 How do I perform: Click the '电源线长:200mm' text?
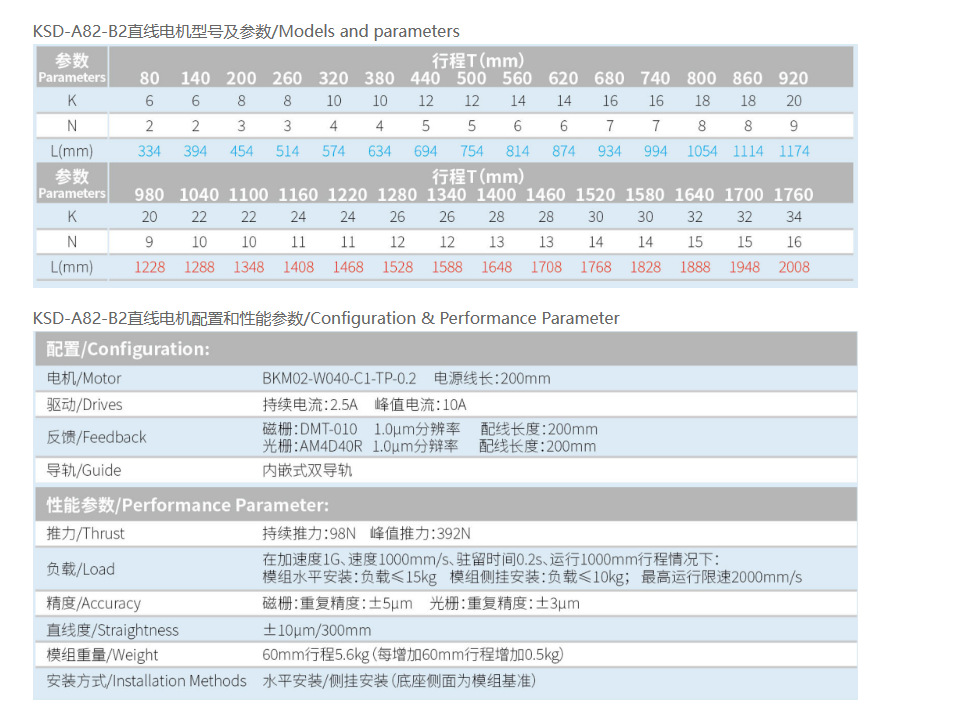pos(492,378)
